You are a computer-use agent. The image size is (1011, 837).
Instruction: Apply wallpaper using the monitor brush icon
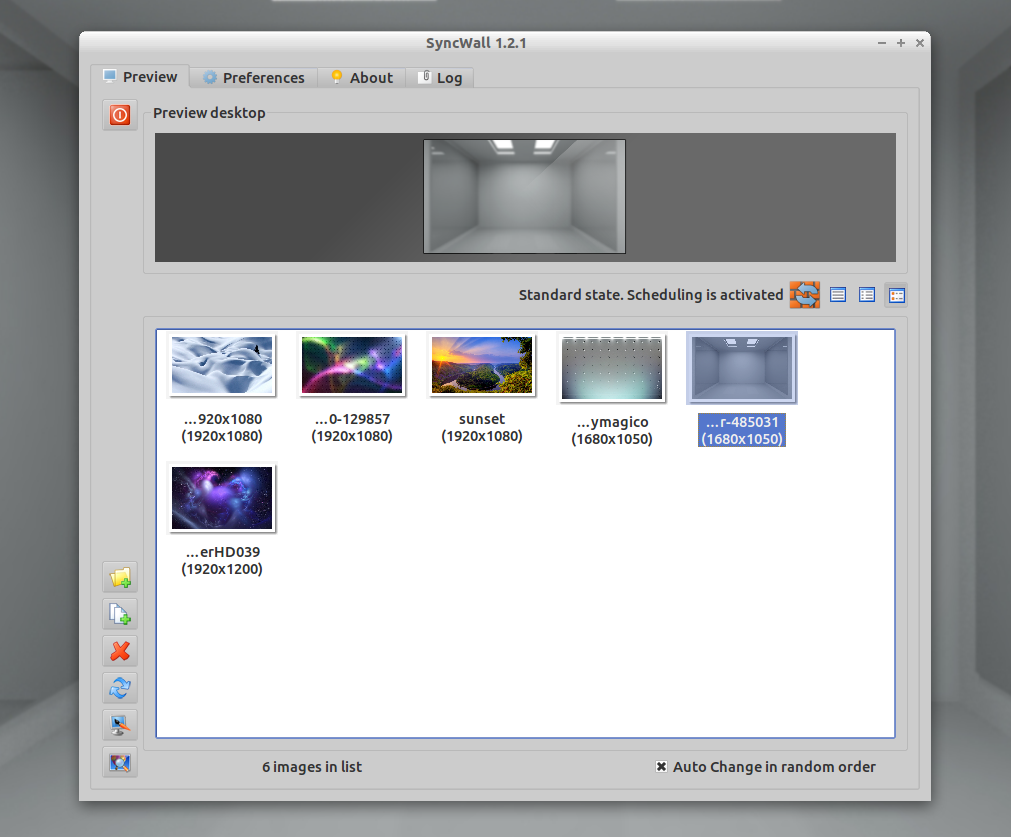pos(119,725)
